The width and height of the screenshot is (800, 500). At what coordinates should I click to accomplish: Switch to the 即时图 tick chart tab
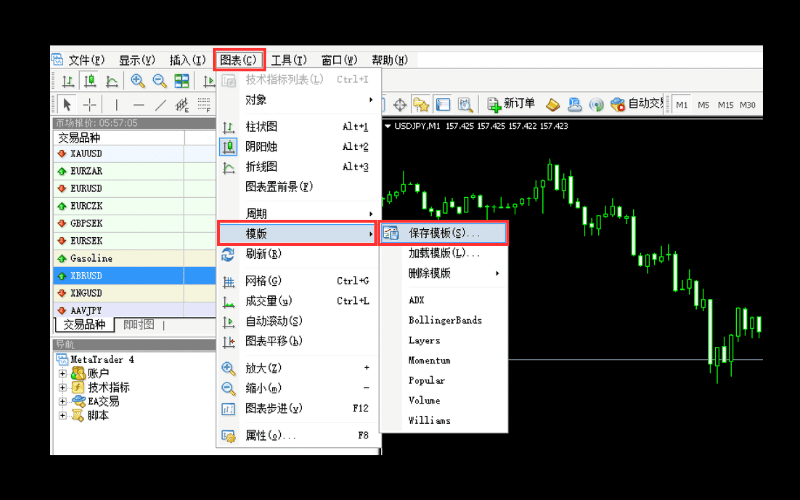click(139, 324)
